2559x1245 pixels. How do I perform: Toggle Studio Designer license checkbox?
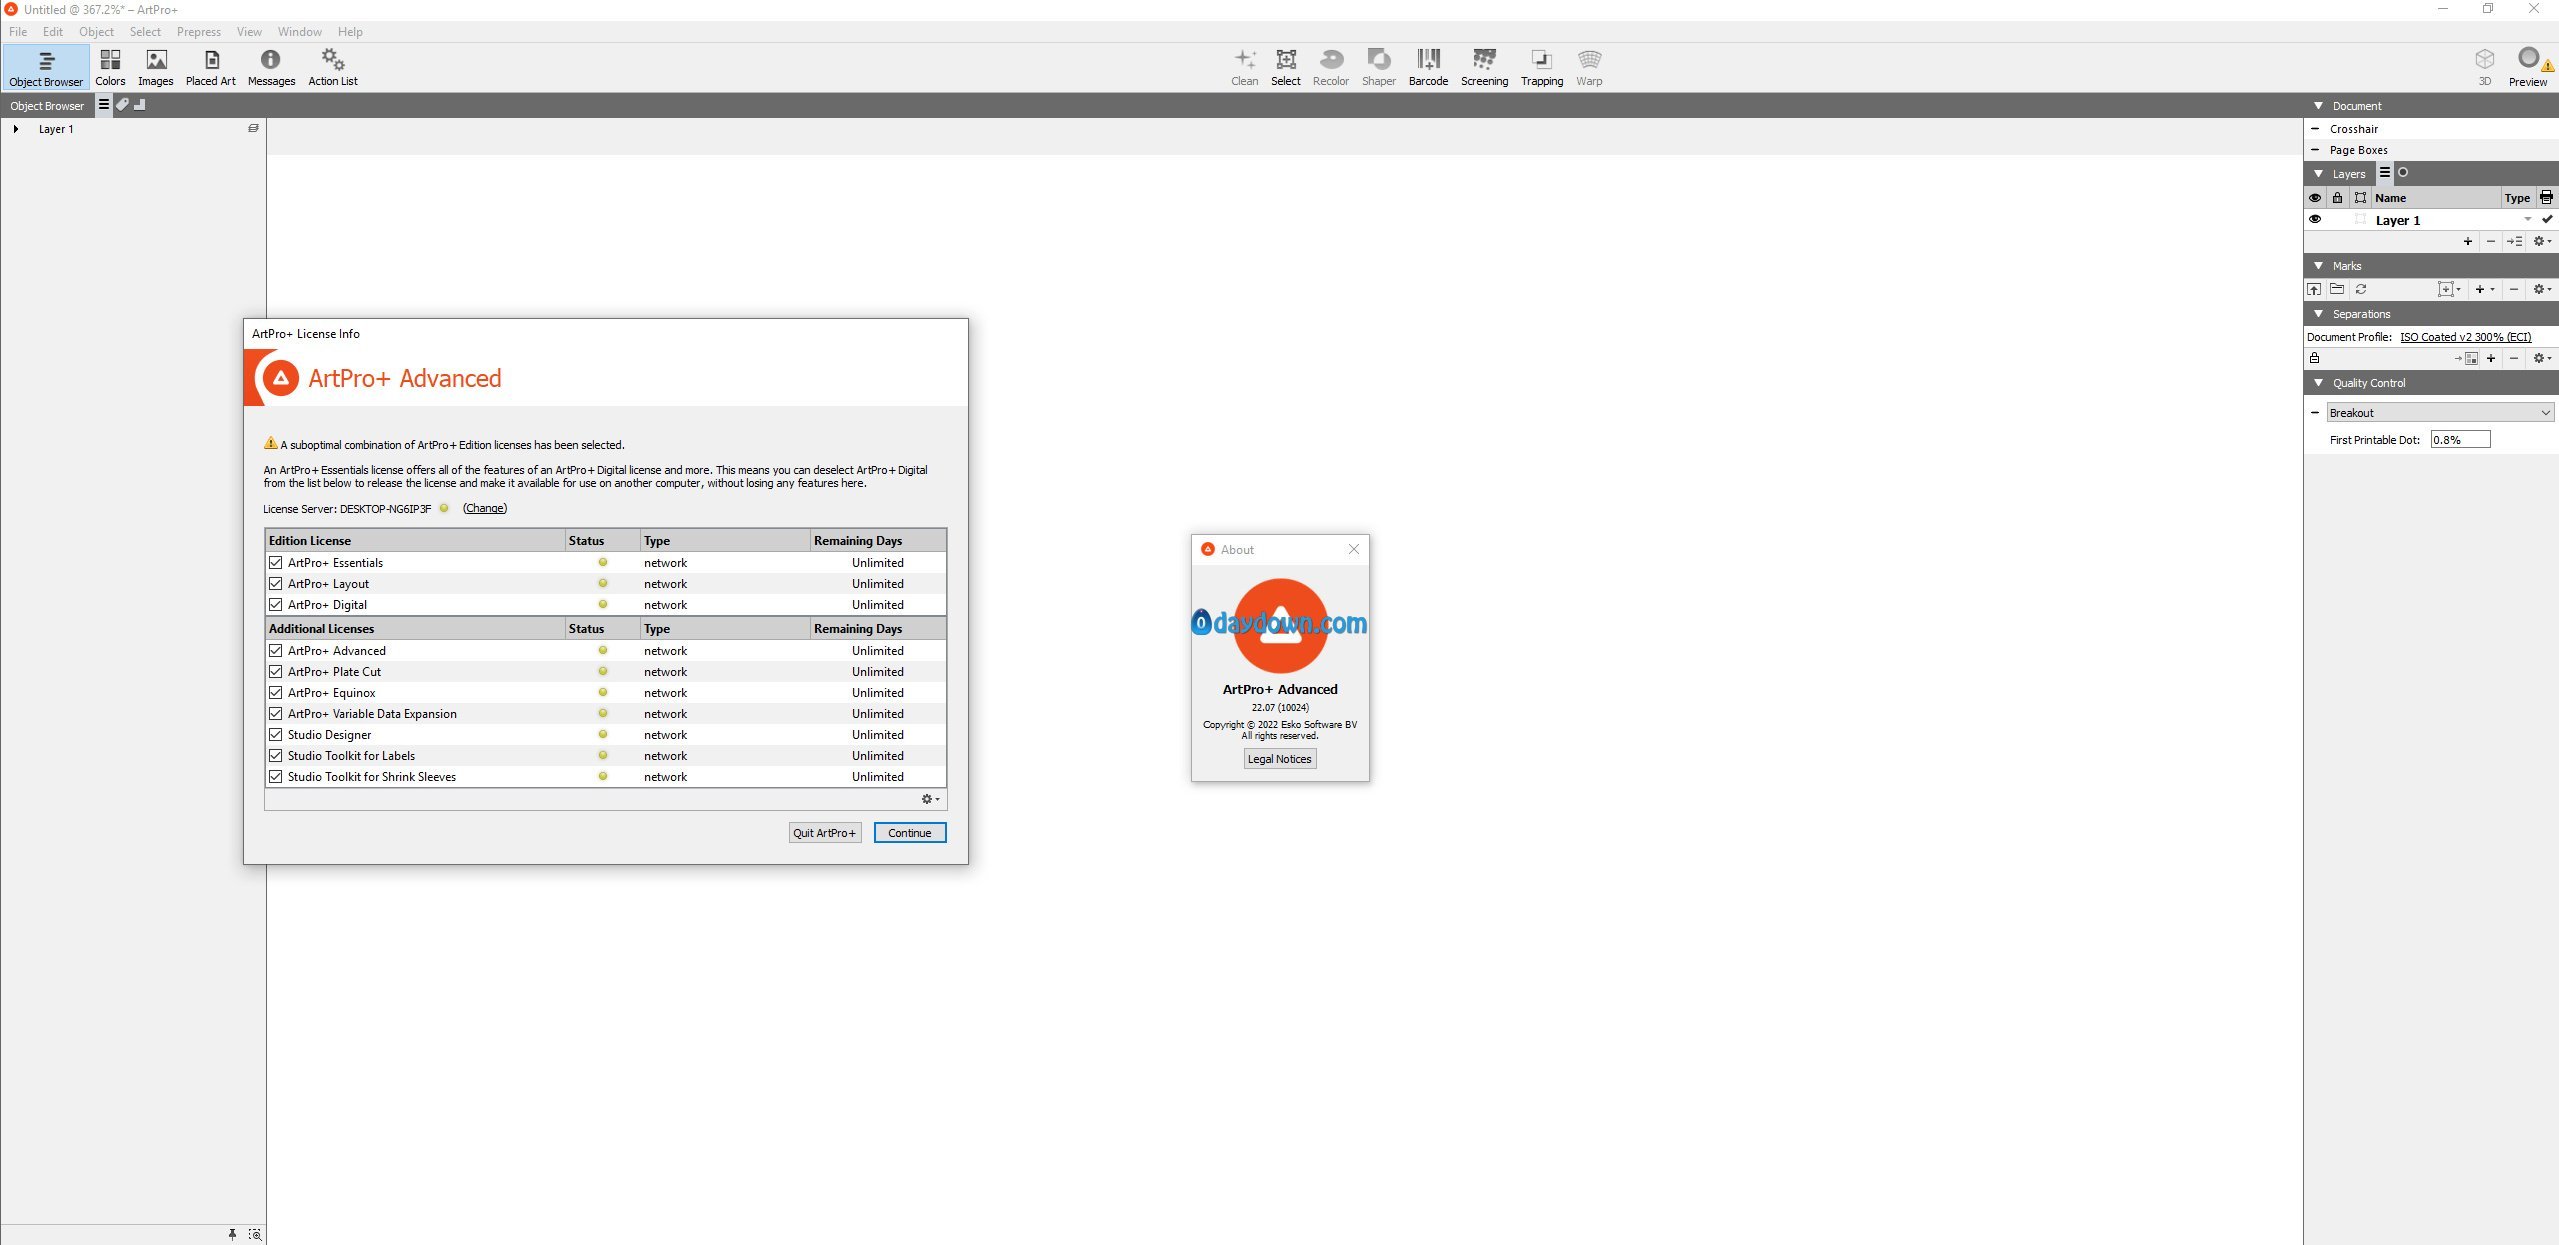[x=276, y=735]
